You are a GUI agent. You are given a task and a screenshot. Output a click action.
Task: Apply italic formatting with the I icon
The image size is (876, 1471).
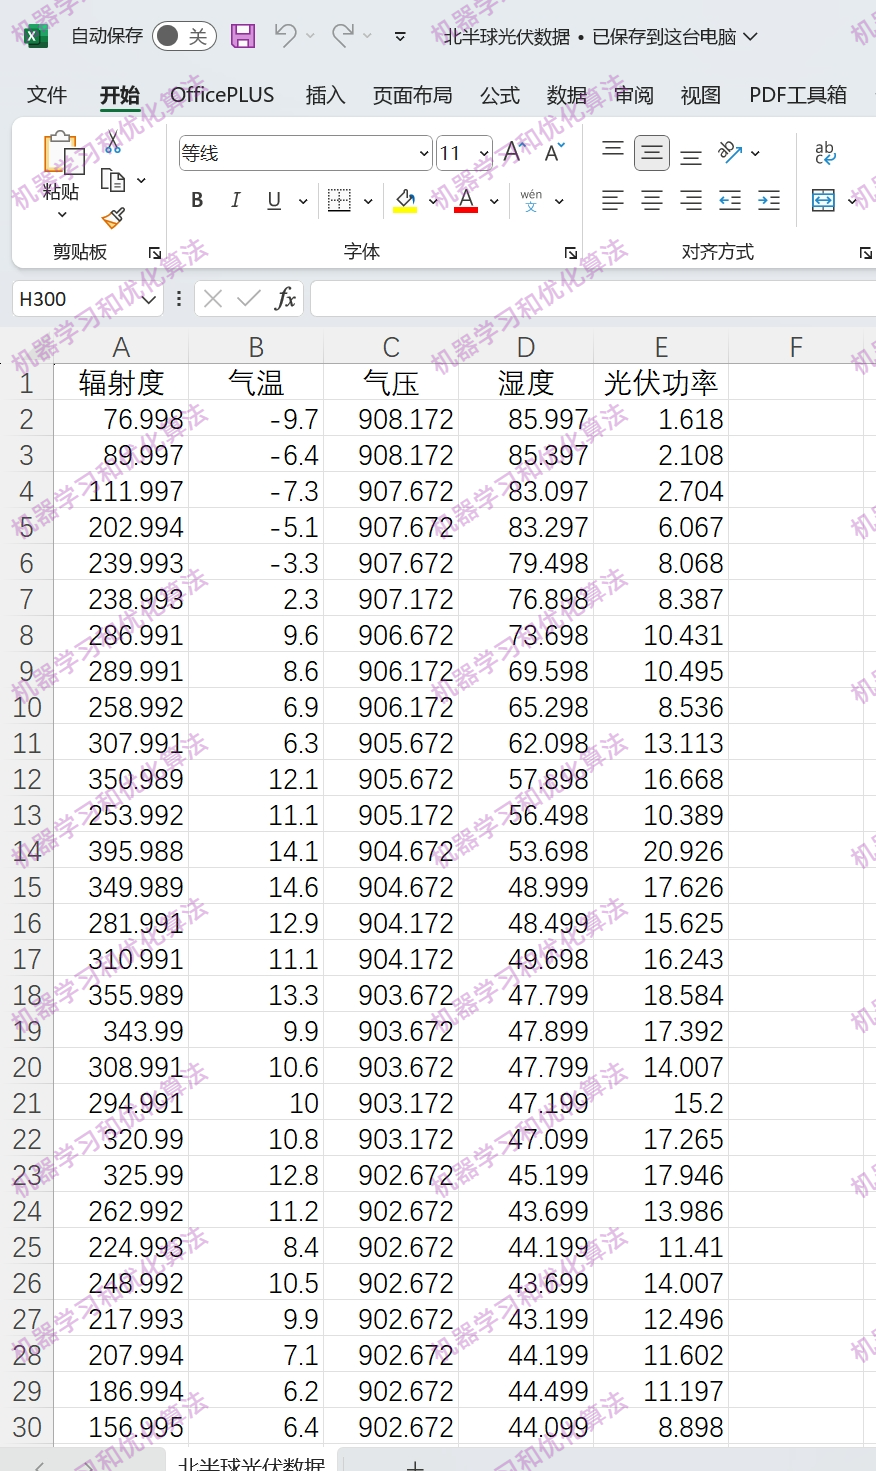pos(235,200)
